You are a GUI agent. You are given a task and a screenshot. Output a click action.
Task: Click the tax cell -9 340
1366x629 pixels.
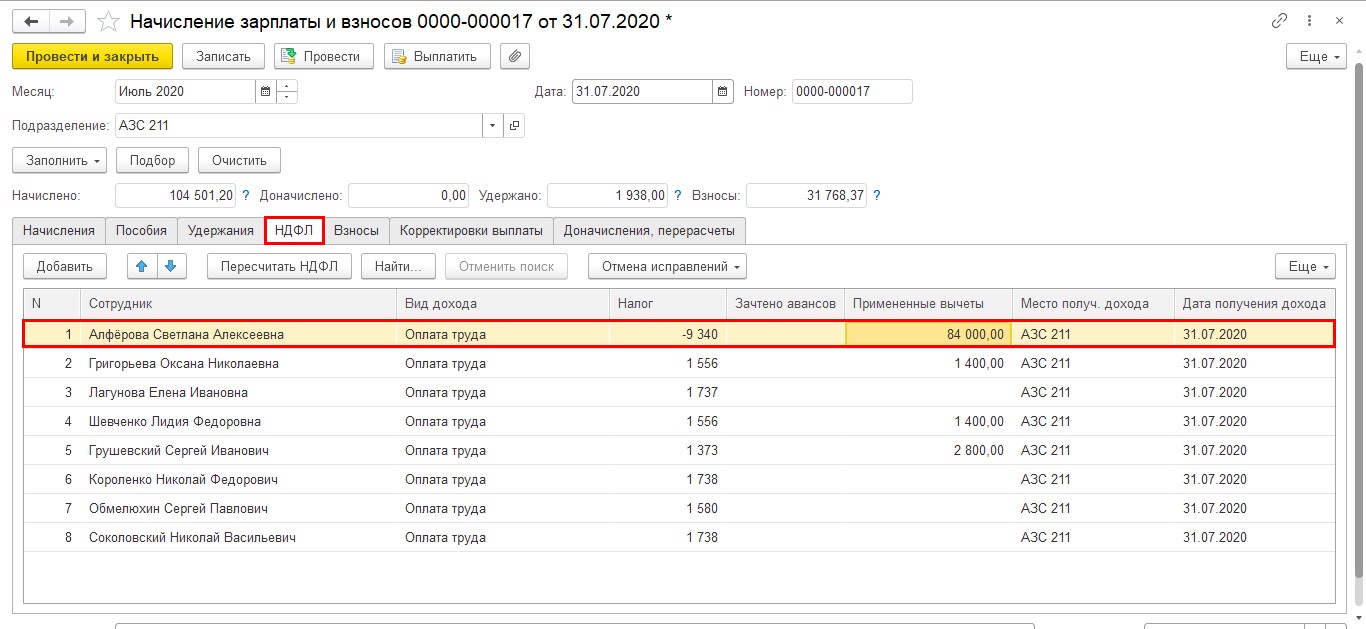(667, 334)
